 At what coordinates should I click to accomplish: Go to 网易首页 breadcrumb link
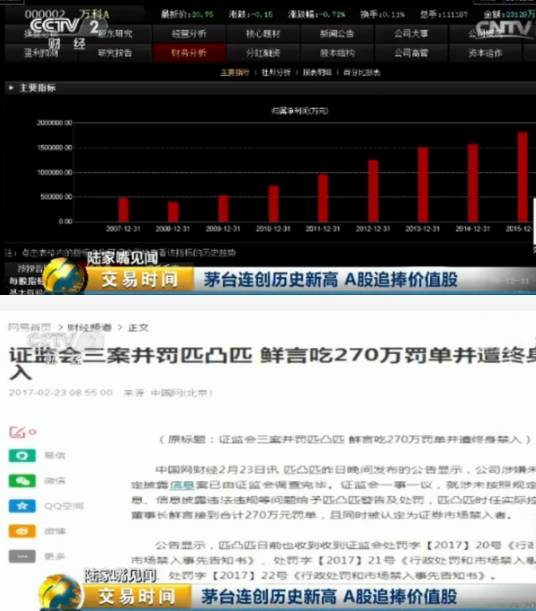click(30, 327)
